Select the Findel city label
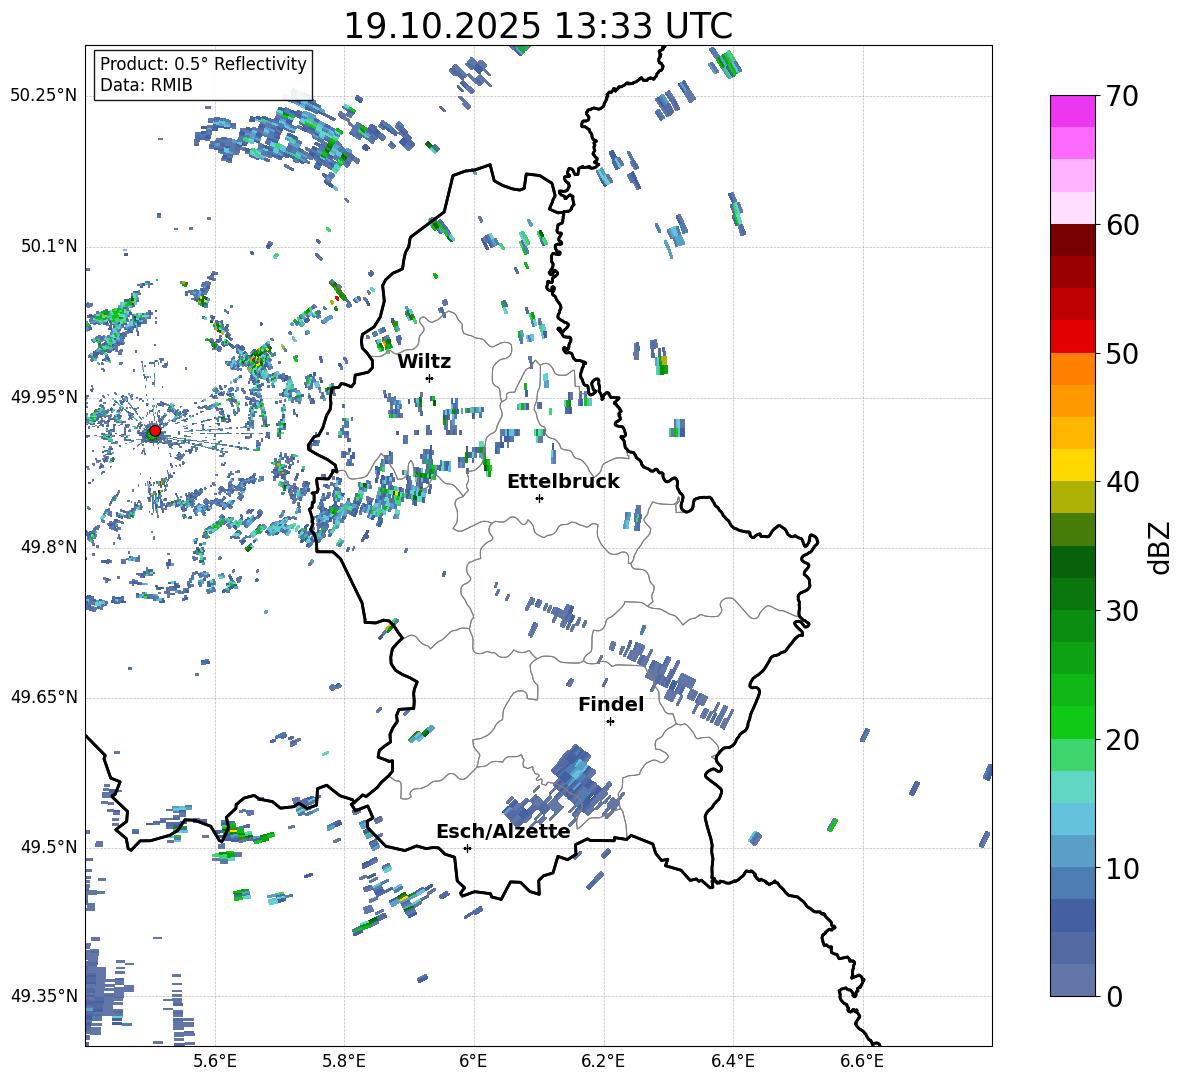The width and height of the screenshot is (1184, 1081). (x=610, y=704)
